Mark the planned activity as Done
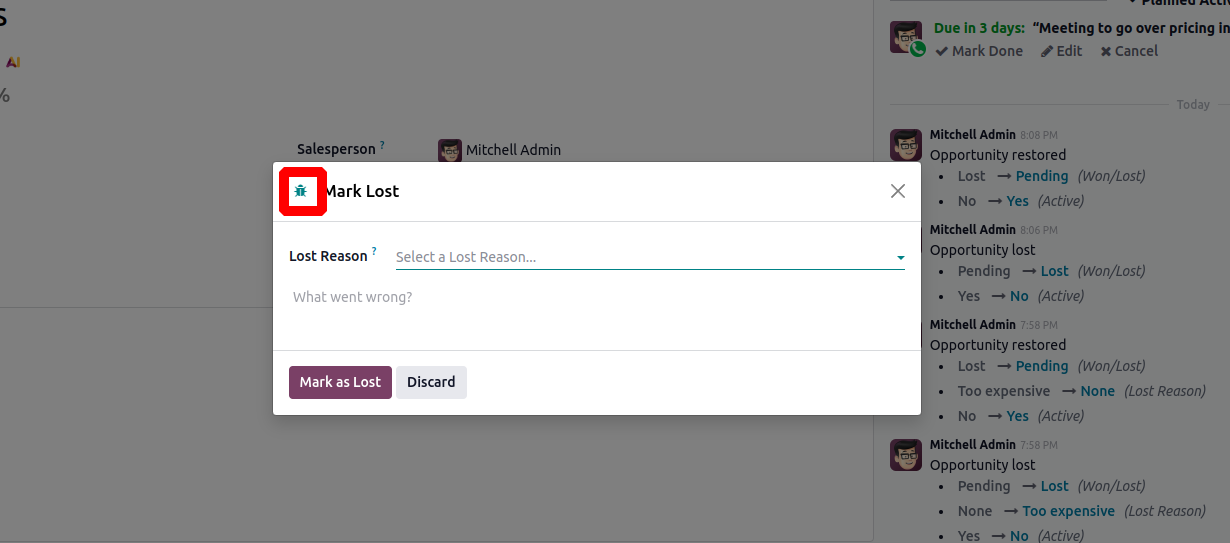This screenshot has width=1230, height=543. click(979, 51)
